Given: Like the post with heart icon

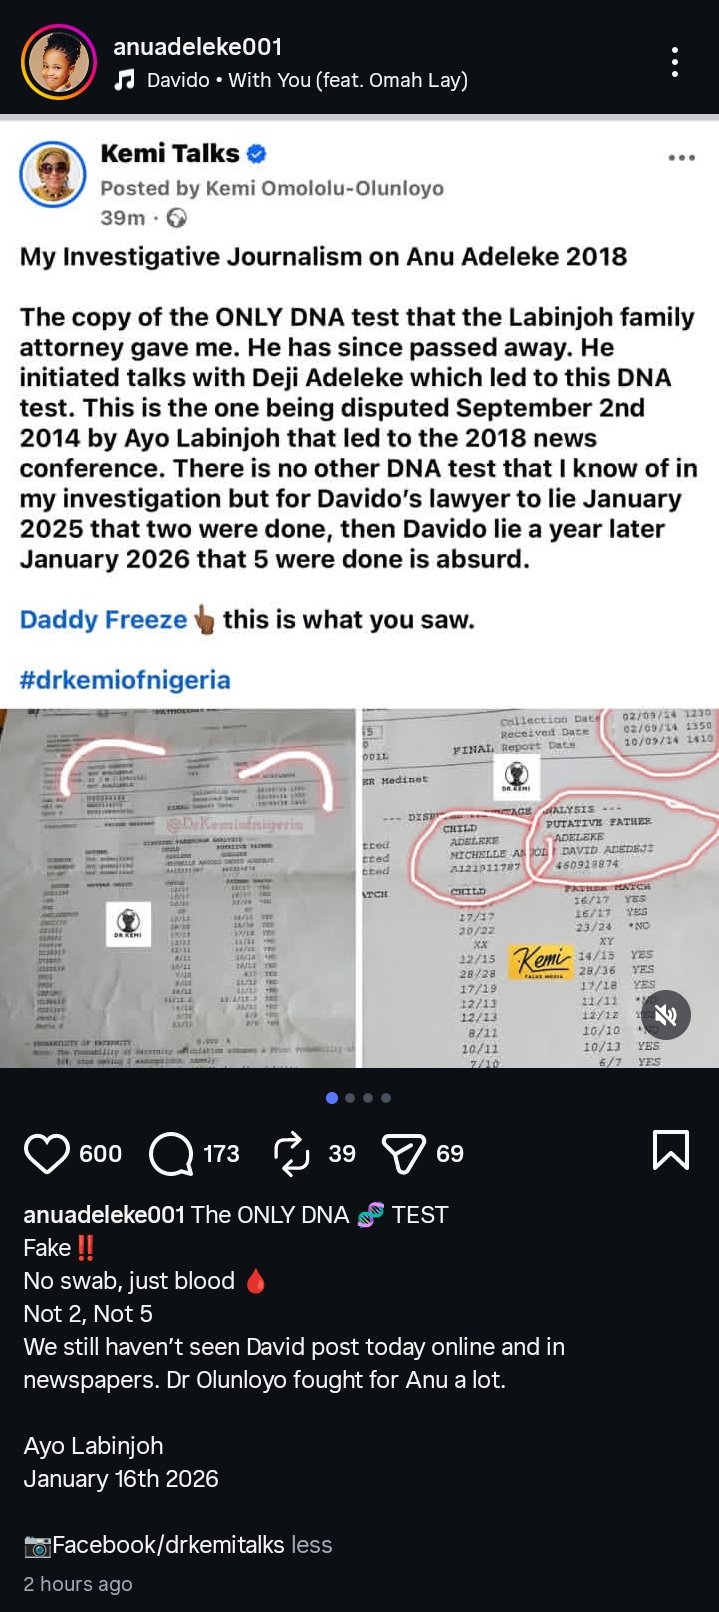Looking at the screenshot, I should coord(46,1153).
